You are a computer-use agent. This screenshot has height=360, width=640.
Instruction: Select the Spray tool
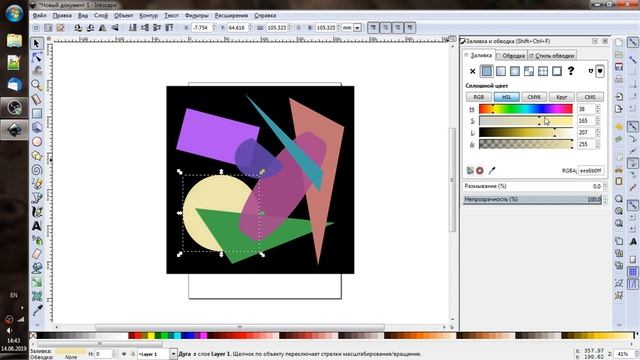37,240
